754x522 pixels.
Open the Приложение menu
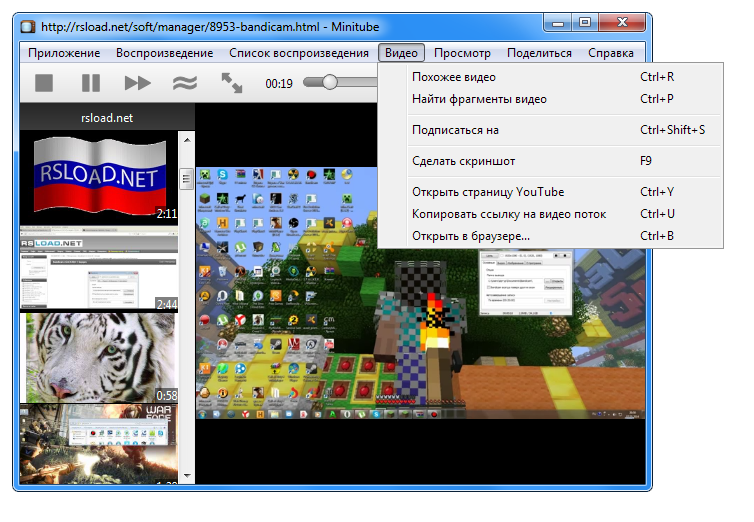[x=64, y=53]
